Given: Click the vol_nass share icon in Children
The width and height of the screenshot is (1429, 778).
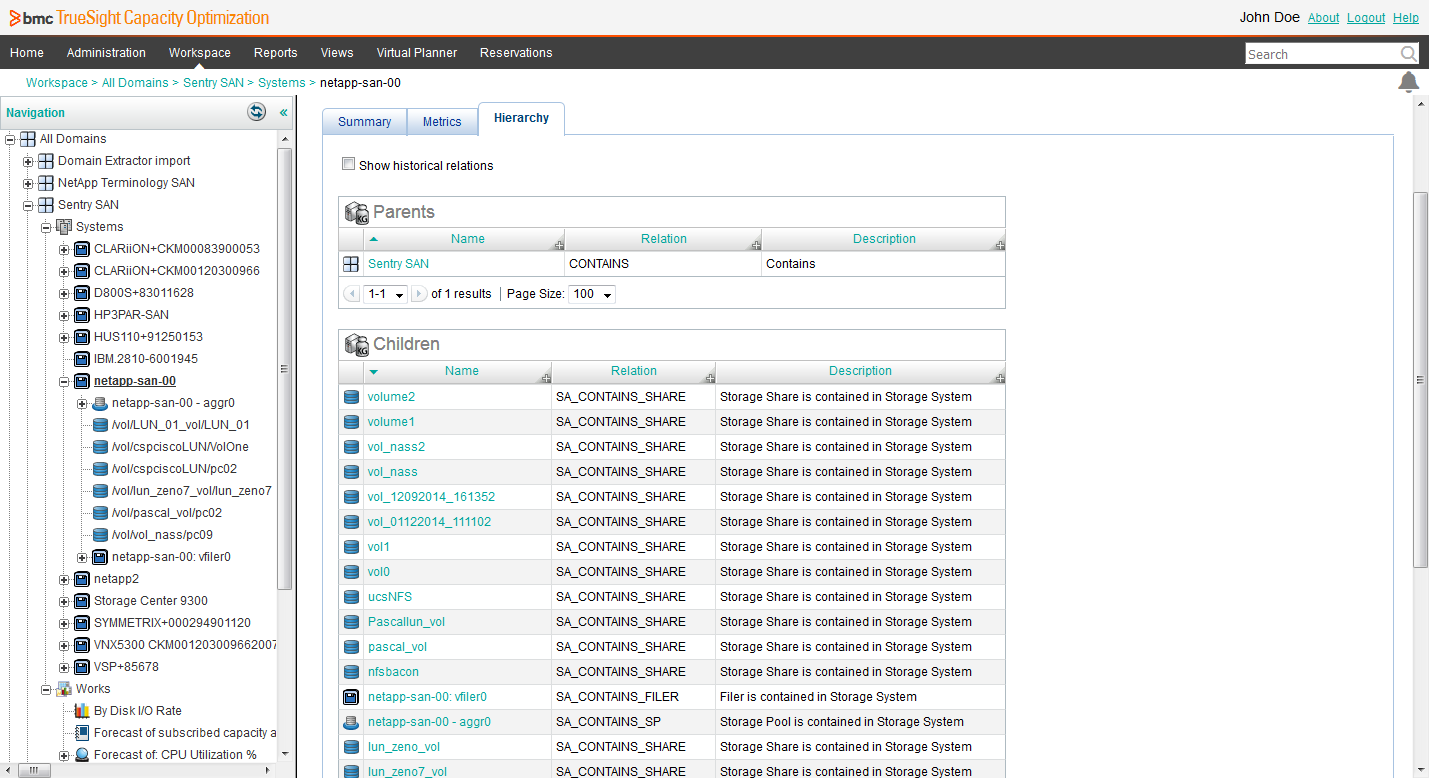Looking at the screenshot, I should (x=351, y=472).
